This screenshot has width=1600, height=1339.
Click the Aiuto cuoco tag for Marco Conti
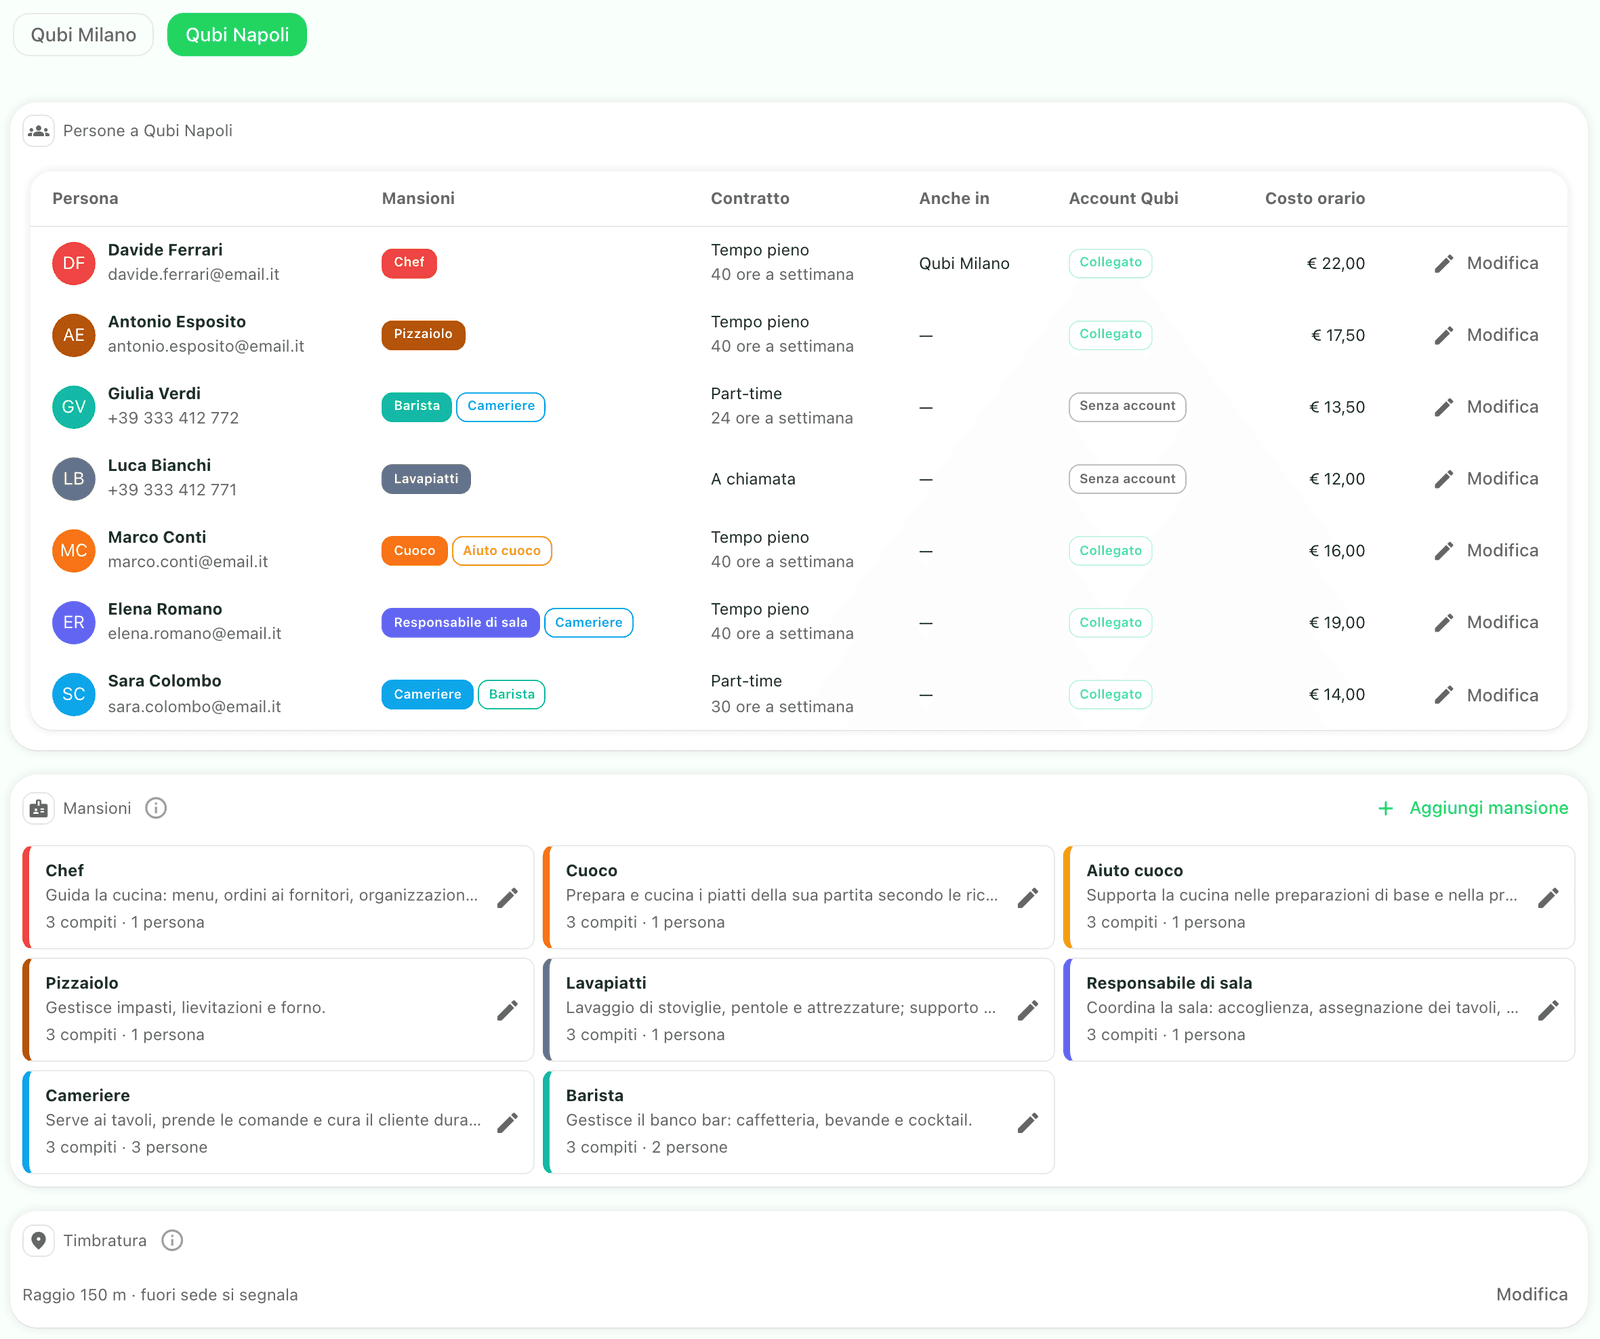coord(502,551)
